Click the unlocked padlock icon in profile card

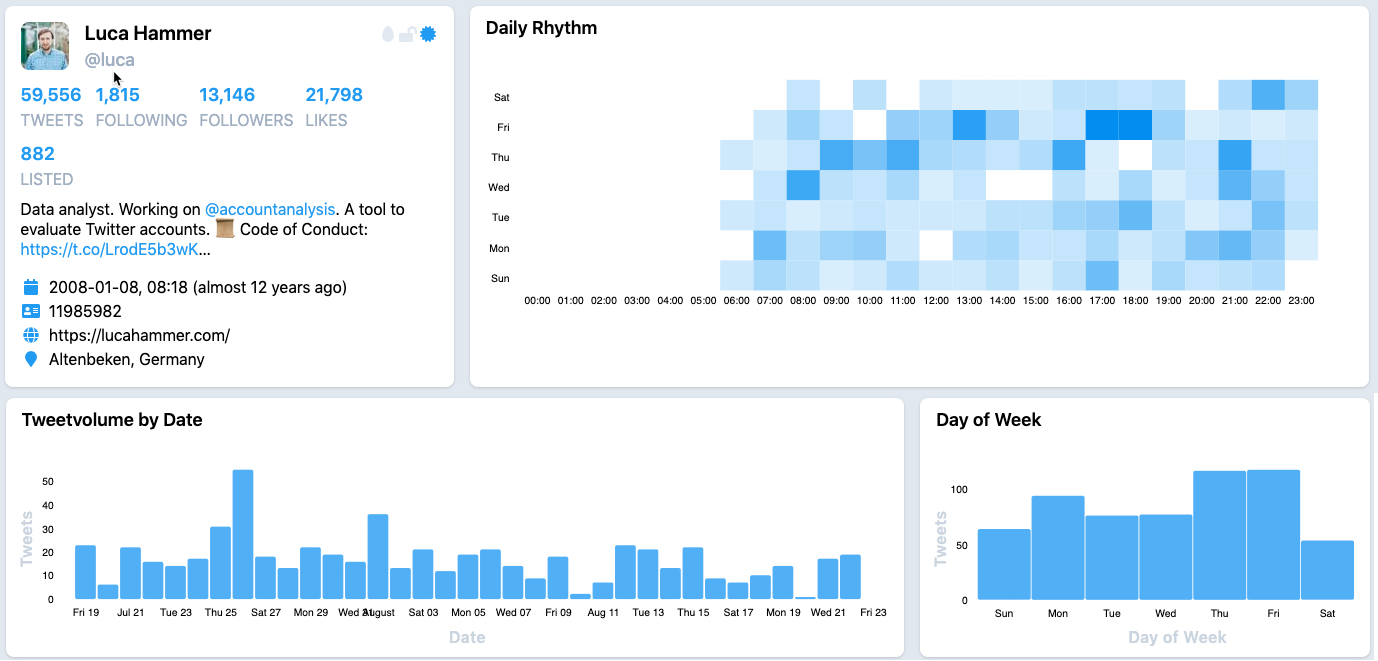pos(407,35)
